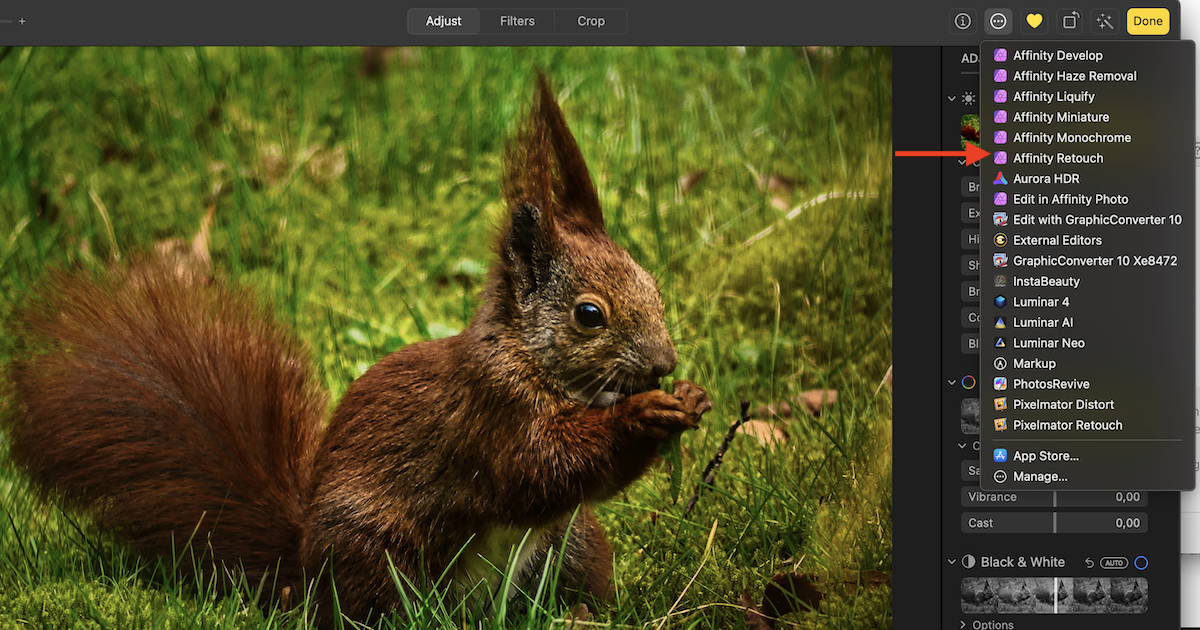Click the Light sun icon
This screenshot has height=630, width=1200.
click(968, 99)
